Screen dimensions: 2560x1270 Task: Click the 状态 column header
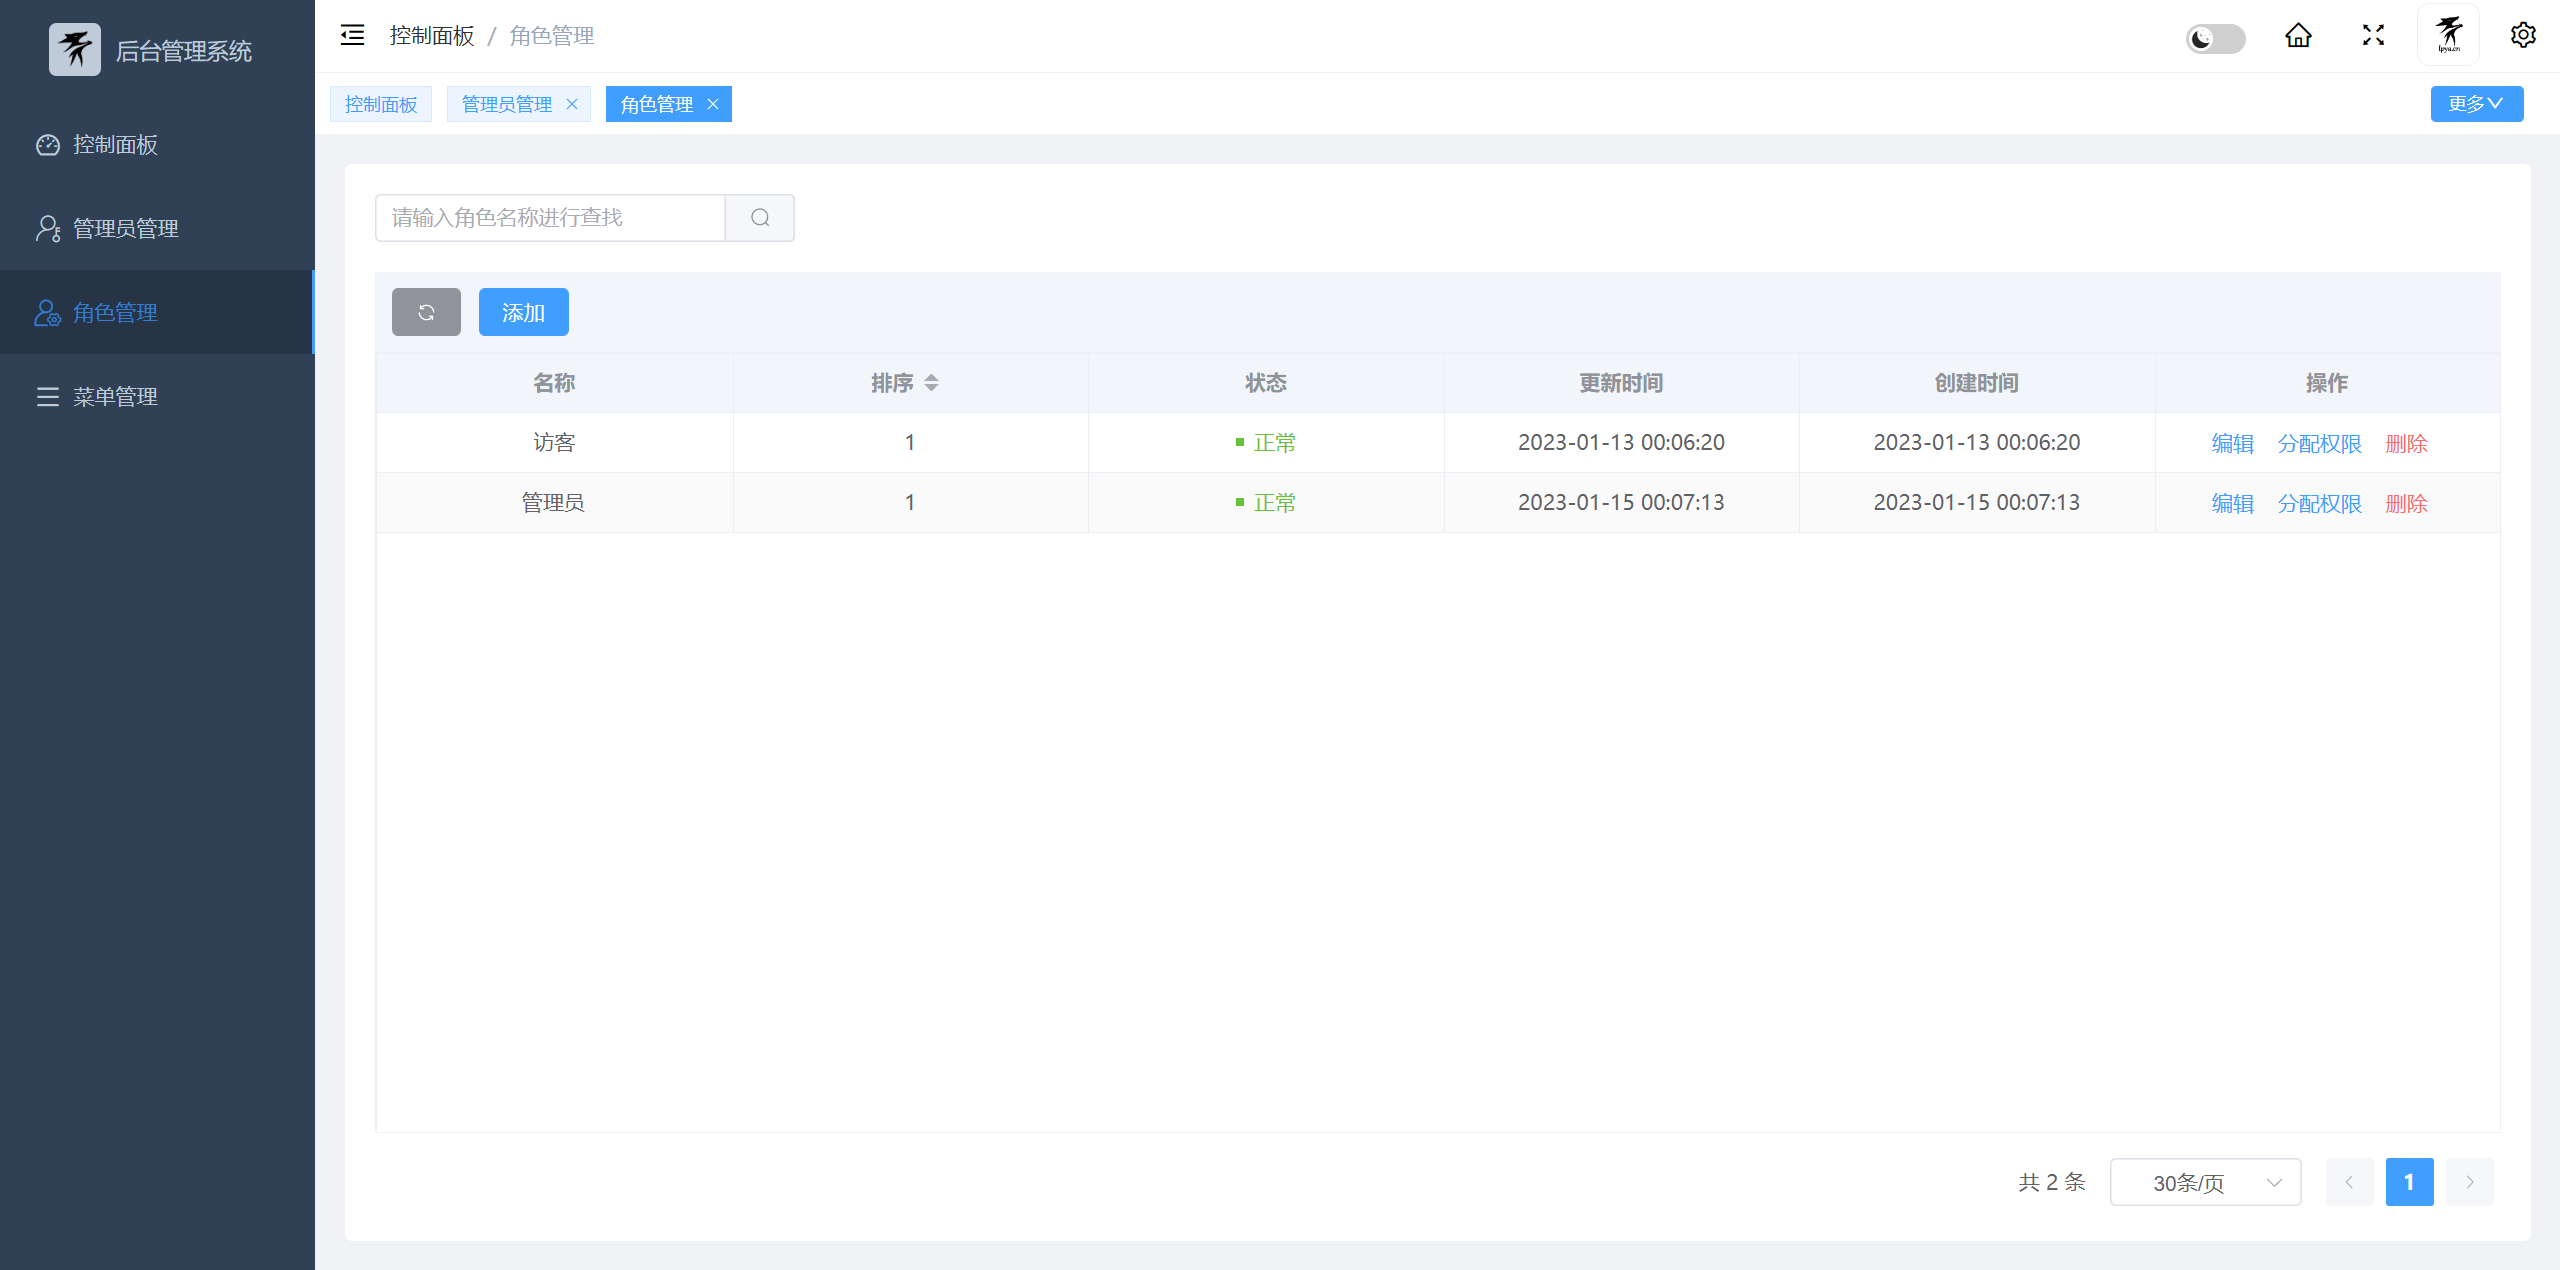pyautogui.click(x=1266, y=383)
